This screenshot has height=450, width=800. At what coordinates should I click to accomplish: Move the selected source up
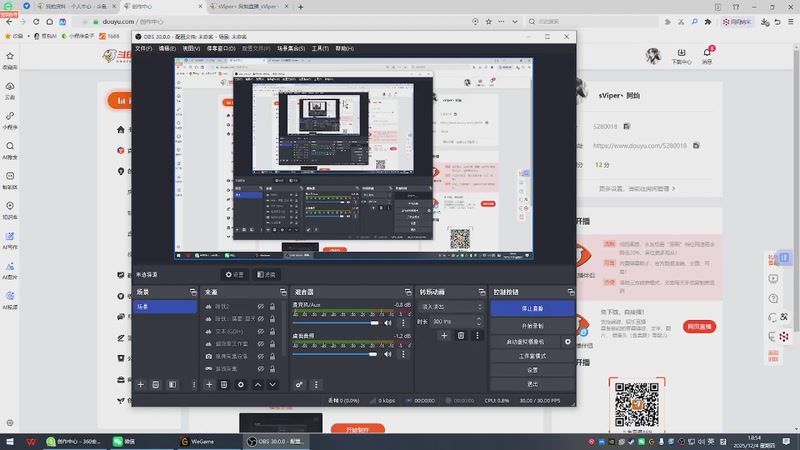click(258, 385)
